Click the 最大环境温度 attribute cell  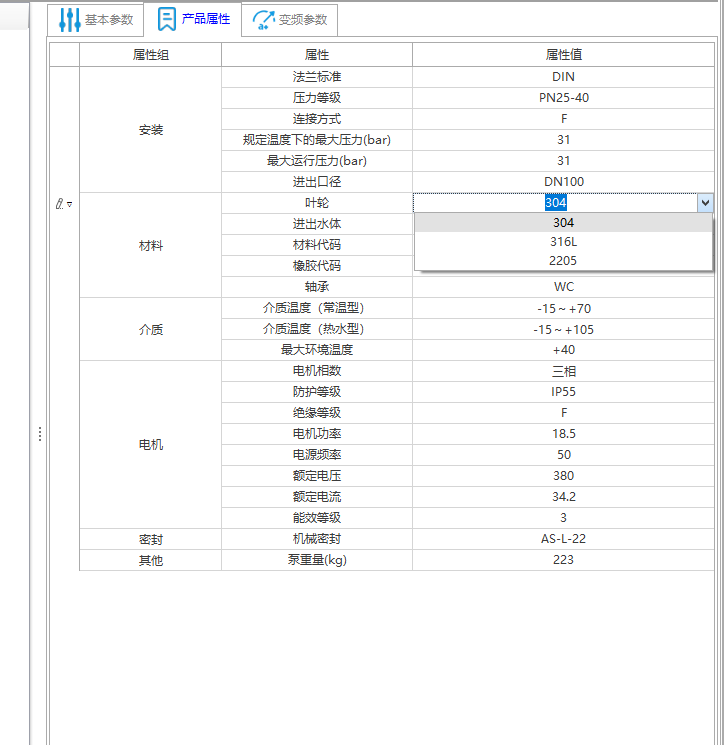[x=317, y=350]
